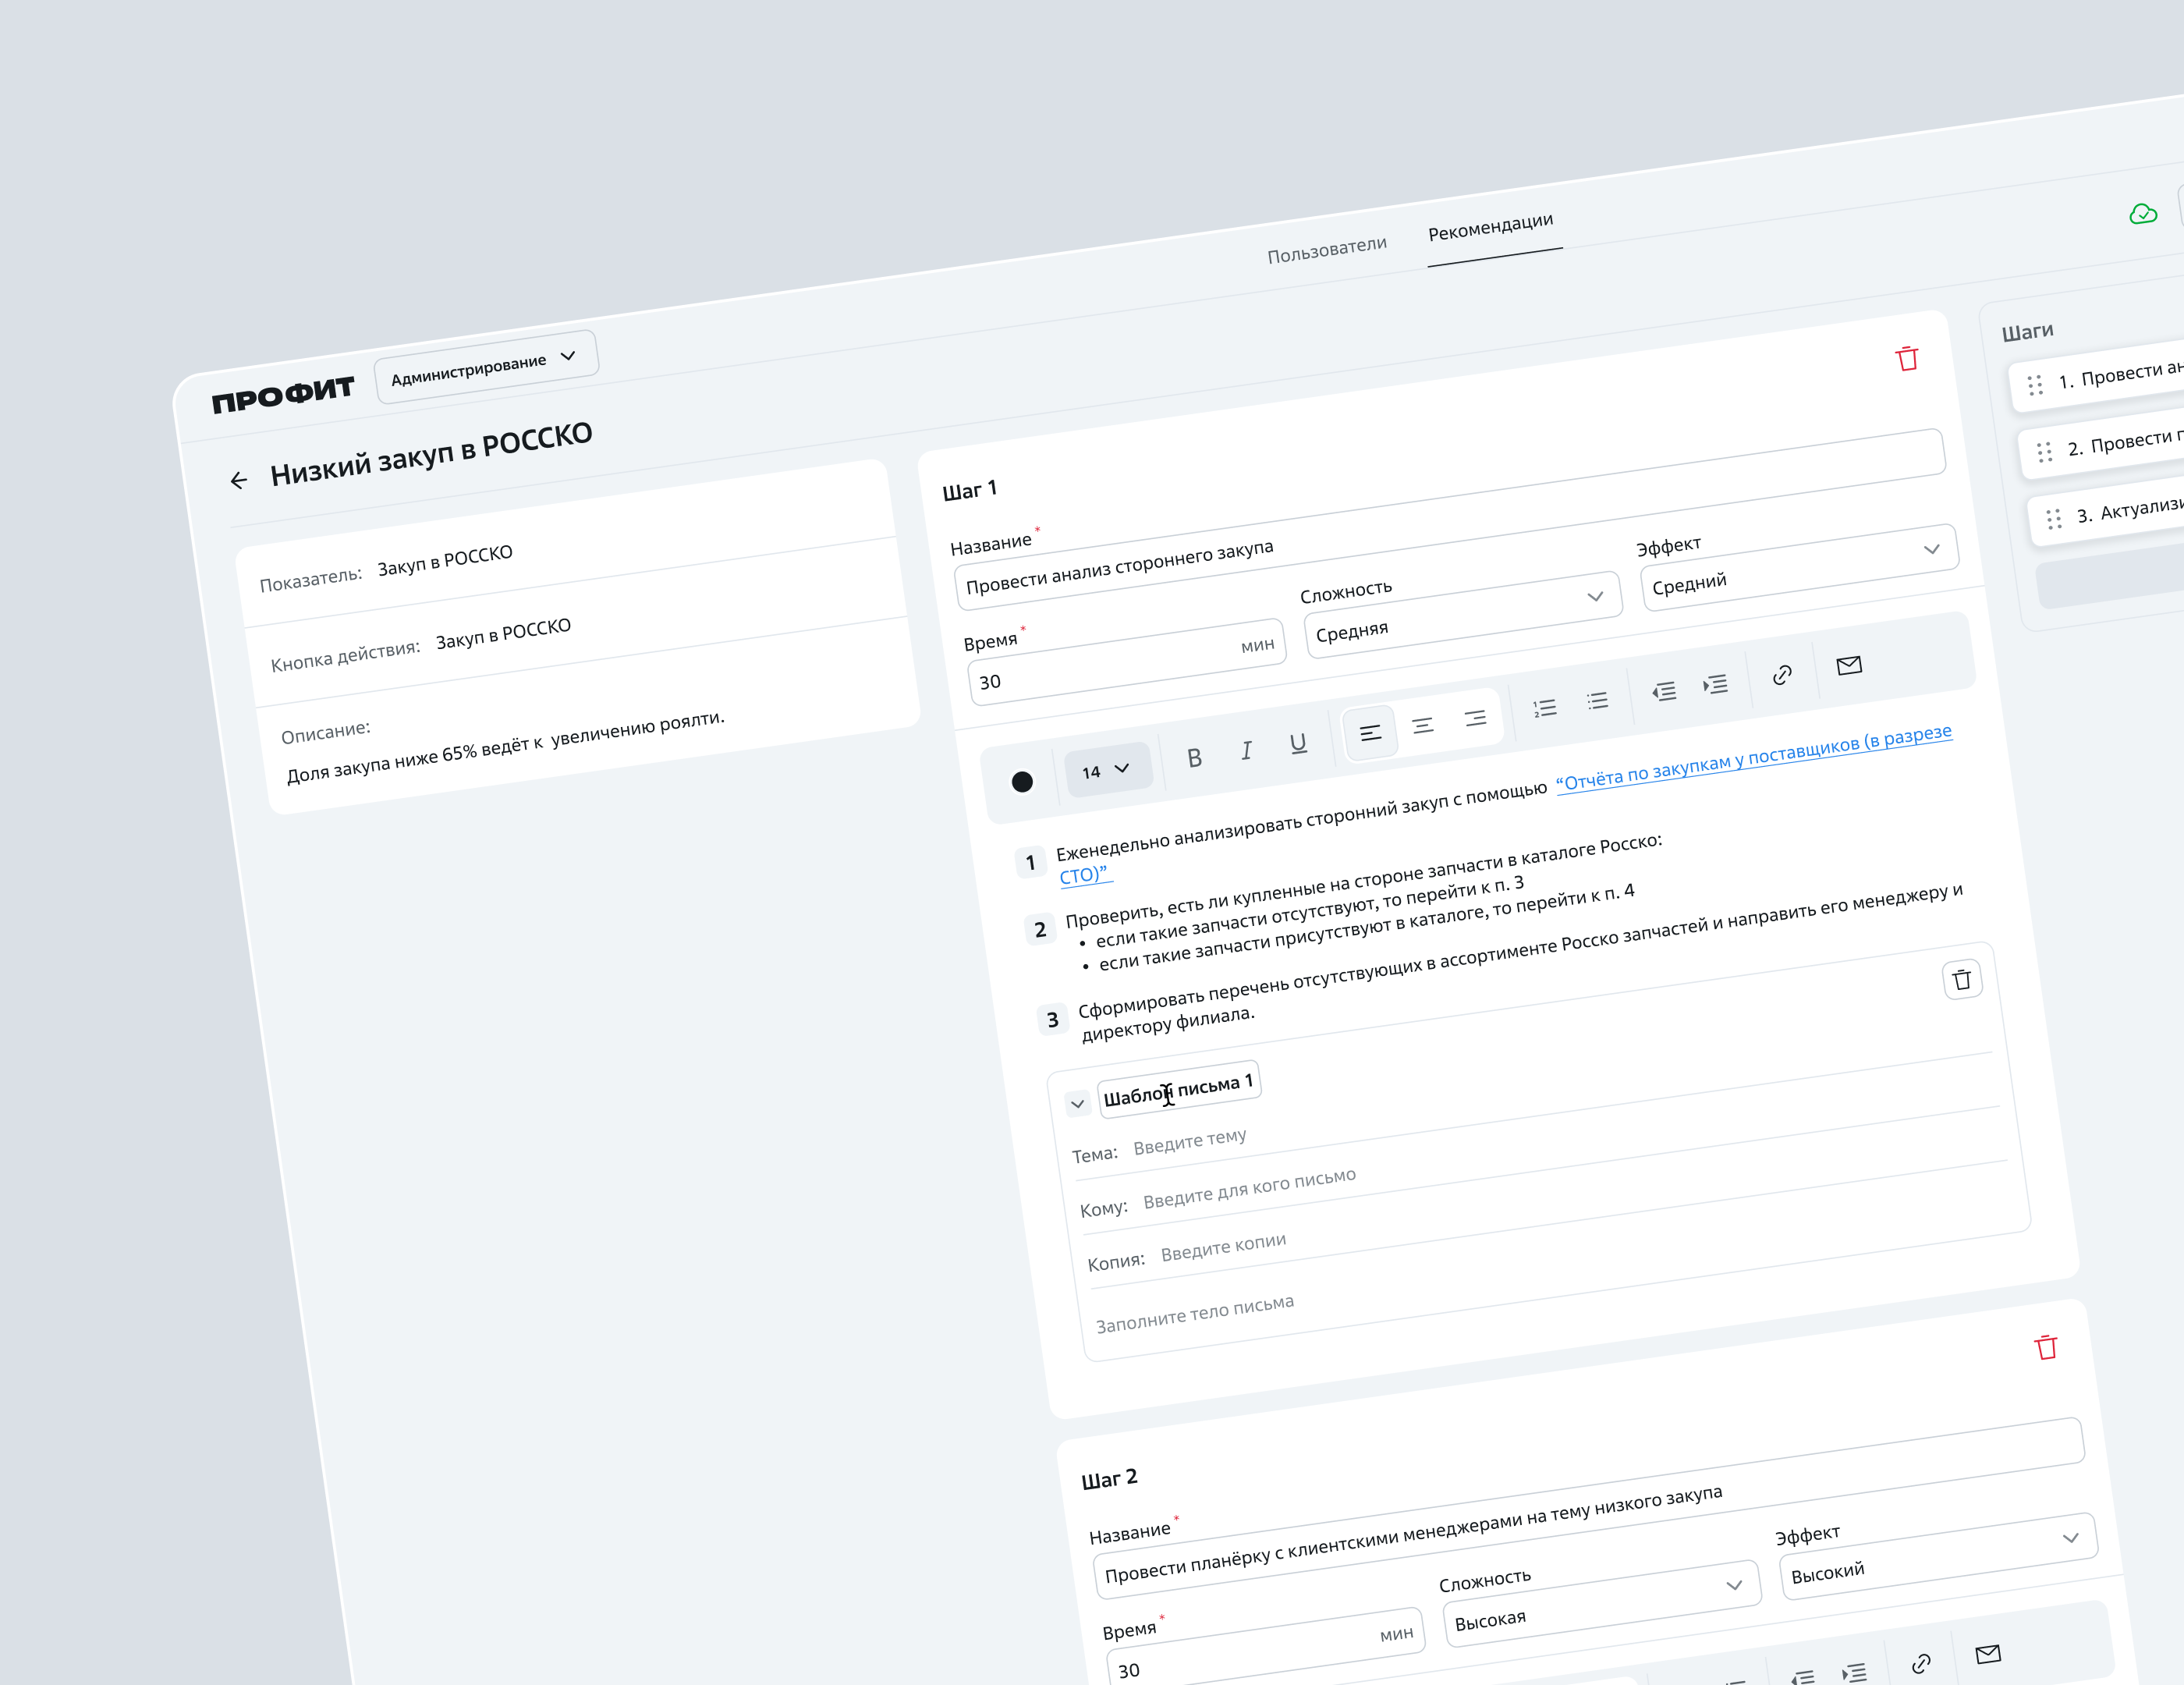The height and width of the screenshot is (1685, 2184).
Task: Delete Шаг 2 with the red trash icon
Action: click(2046, 1348)
